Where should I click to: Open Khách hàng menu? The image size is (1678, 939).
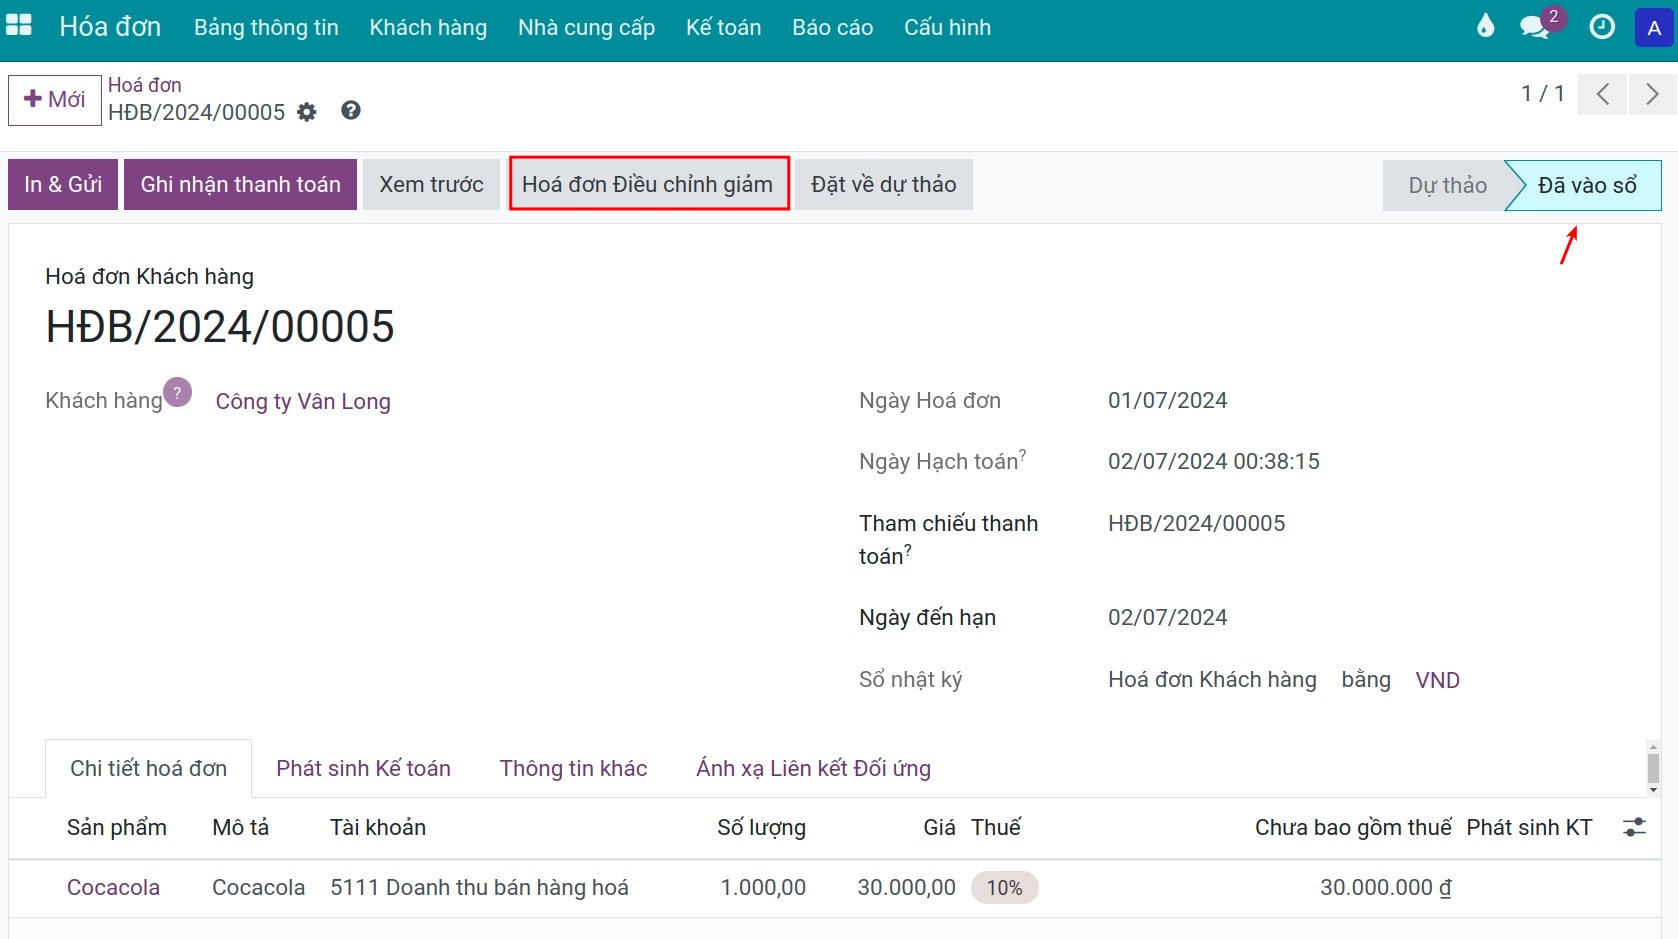428,27
